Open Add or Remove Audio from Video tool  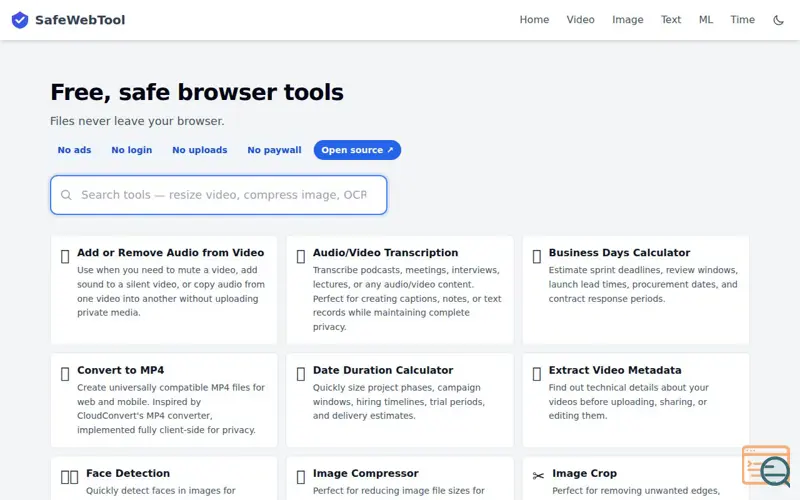point(170,253)
